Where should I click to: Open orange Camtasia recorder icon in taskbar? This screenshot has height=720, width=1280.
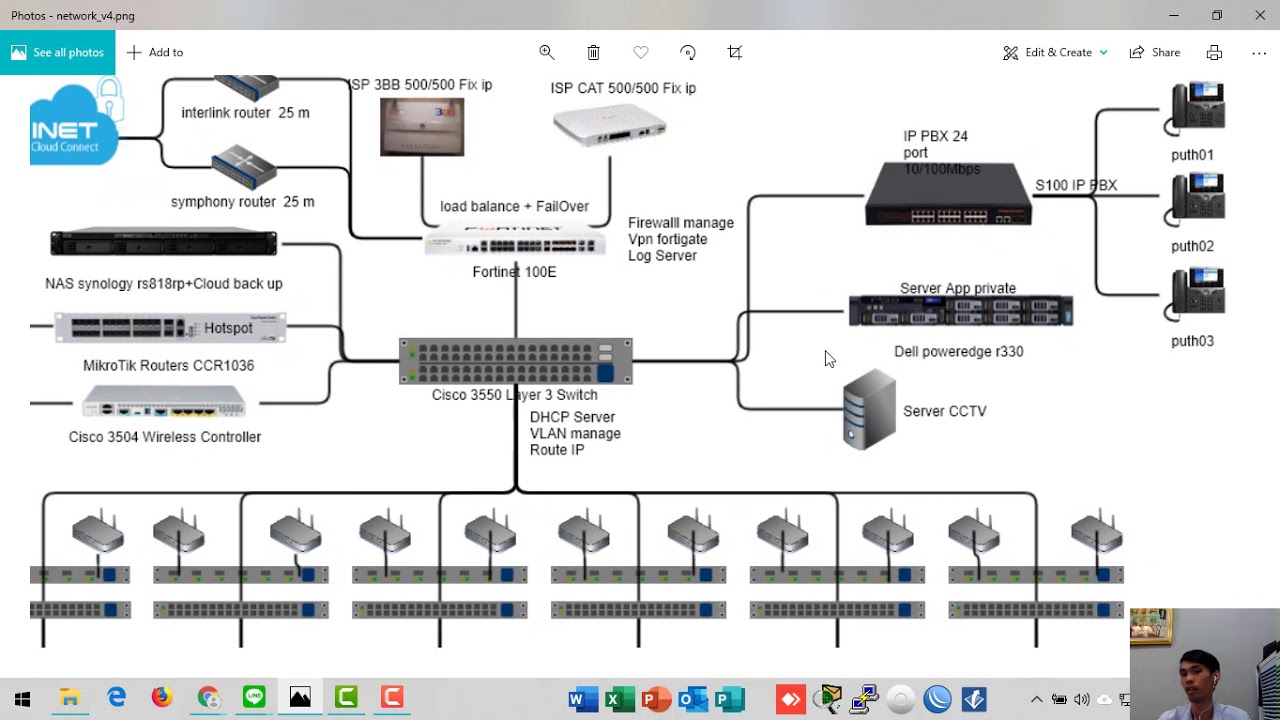[392, 698]
